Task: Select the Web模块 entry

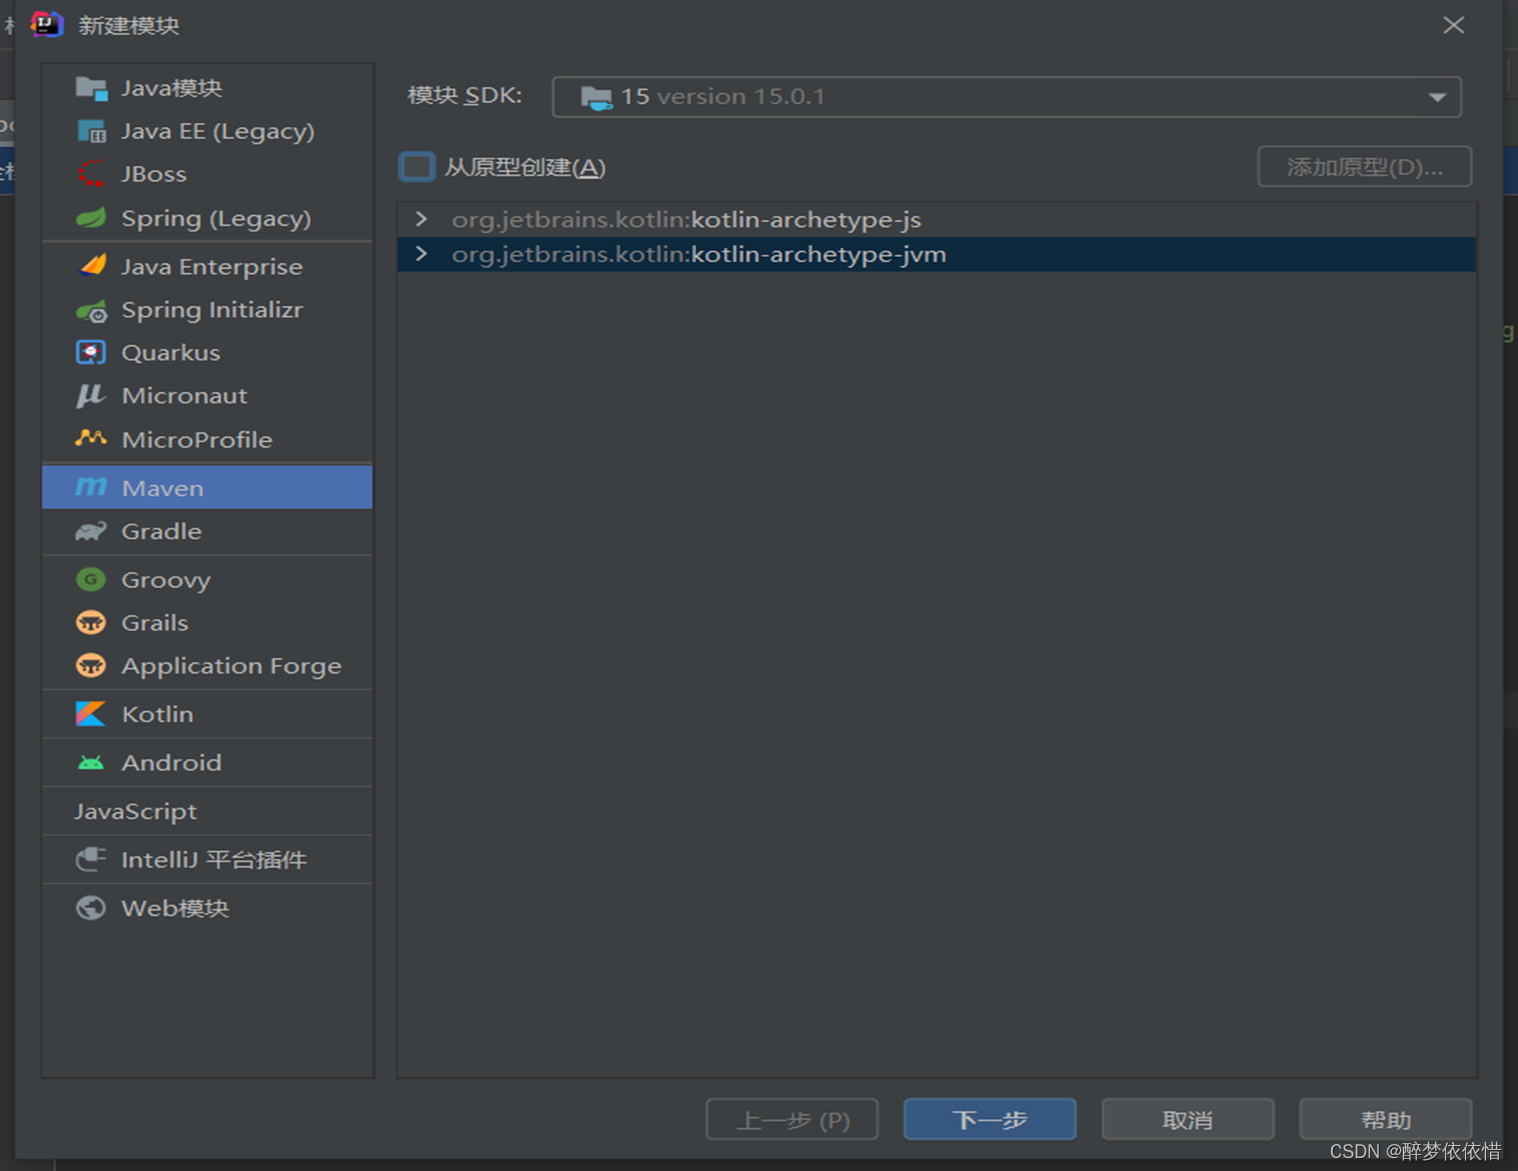Action: click(208, 908)
